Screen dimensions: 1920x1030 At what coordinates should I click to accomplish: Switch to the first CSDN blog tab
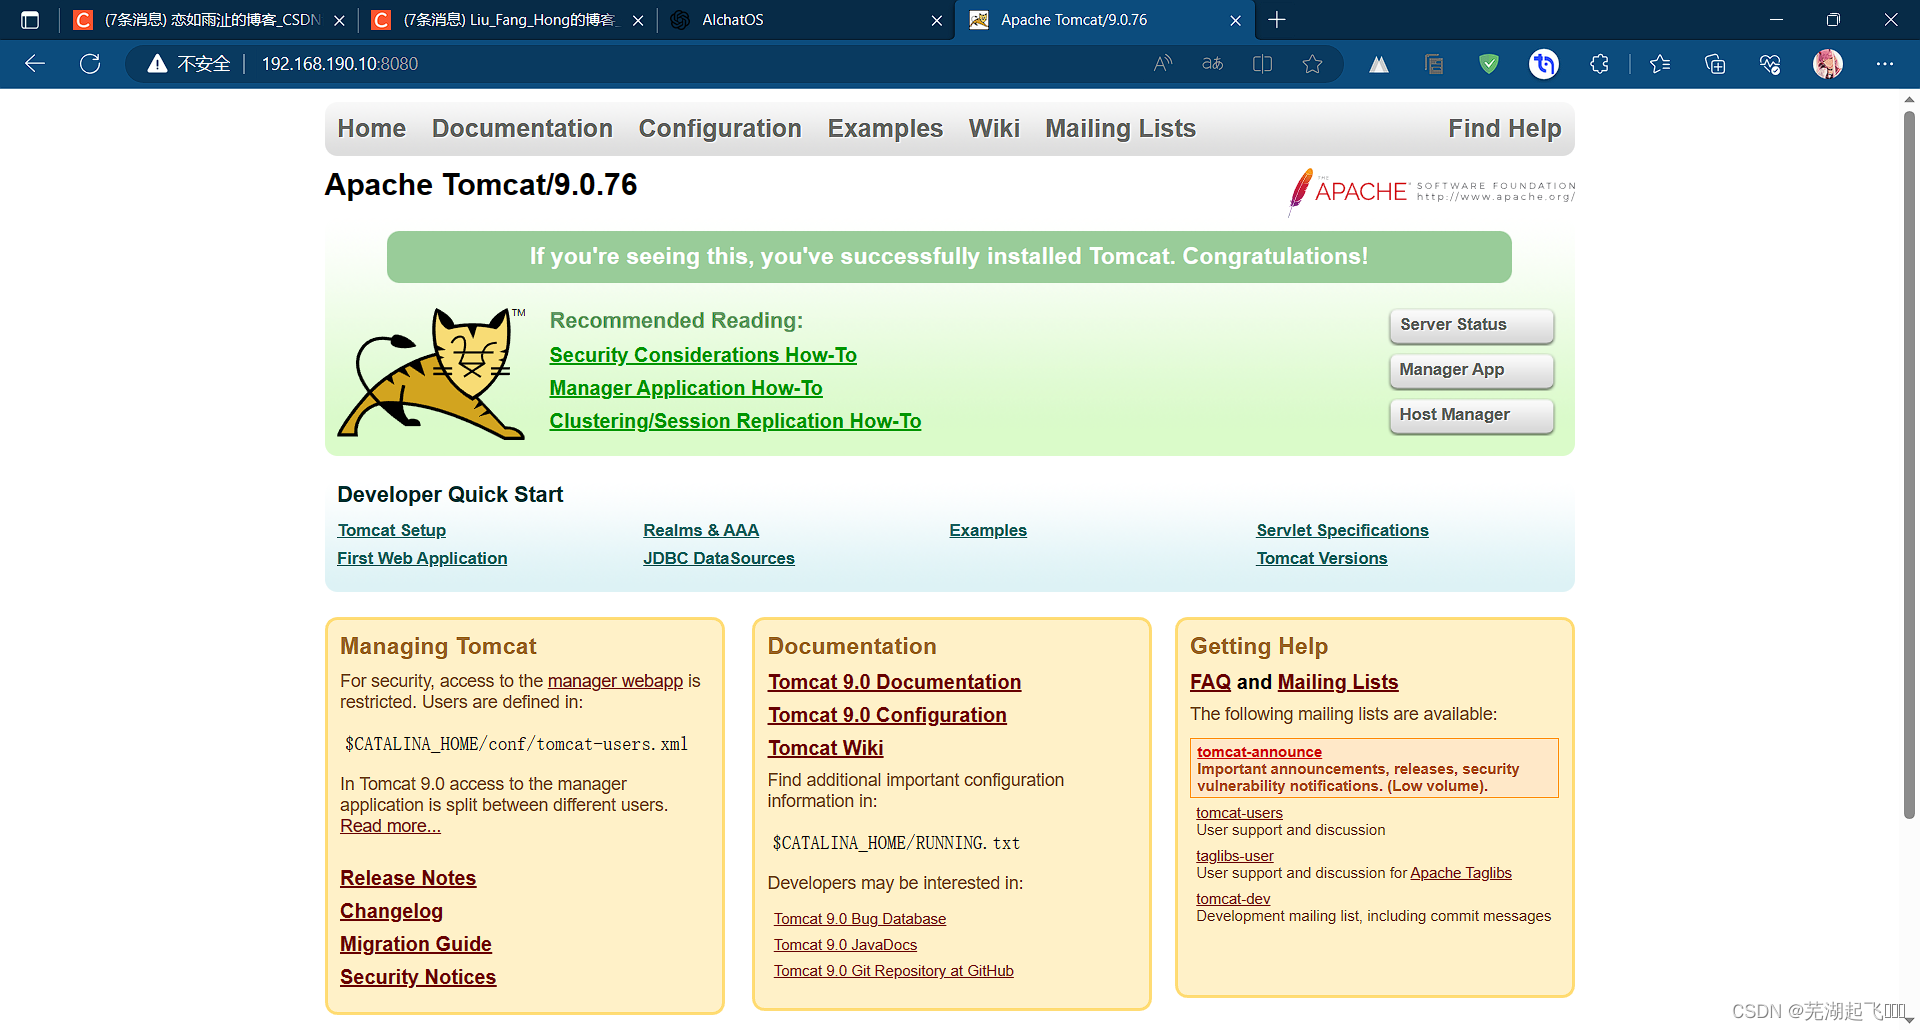(210, 20)
